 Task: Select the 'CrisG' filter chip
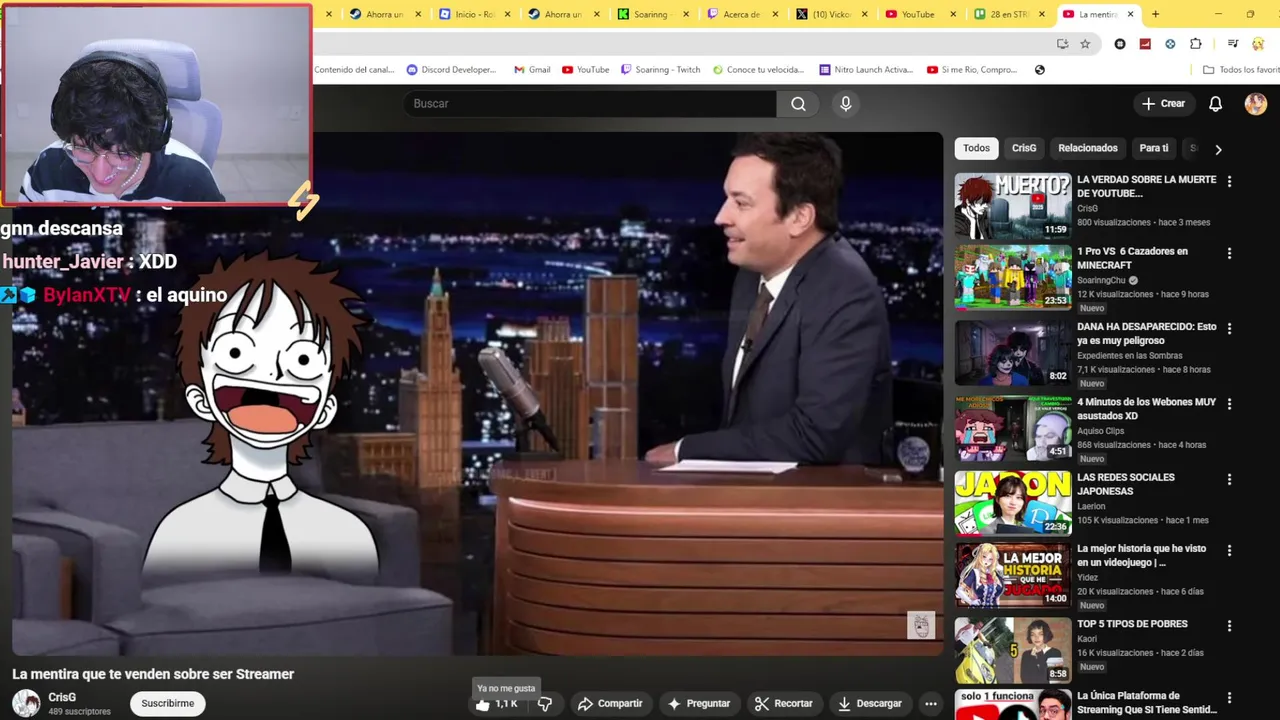[x=1024, y=148]
